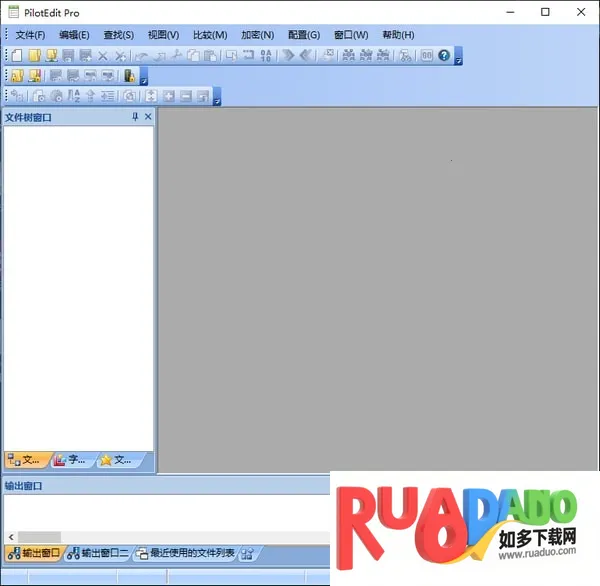Viewport: 600px width, 586px height.
Task: Click the left scroll arrow in output window
Action: click(x=9, y=536)
